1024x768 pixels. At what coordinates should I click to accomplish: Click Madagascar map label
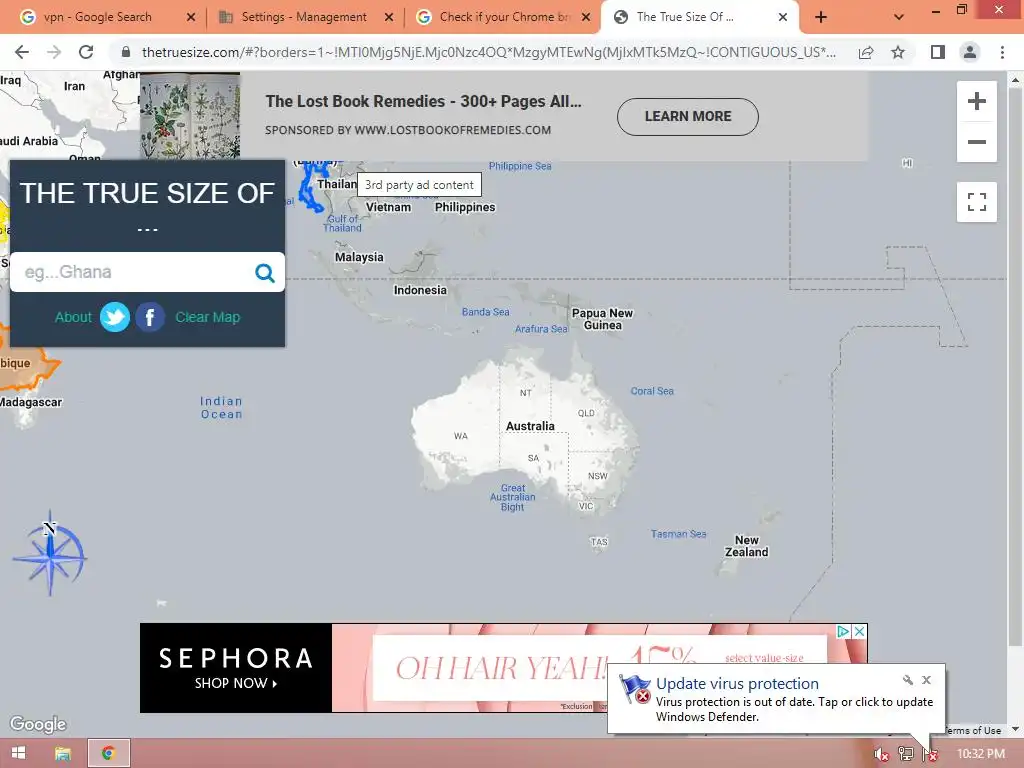31,402
